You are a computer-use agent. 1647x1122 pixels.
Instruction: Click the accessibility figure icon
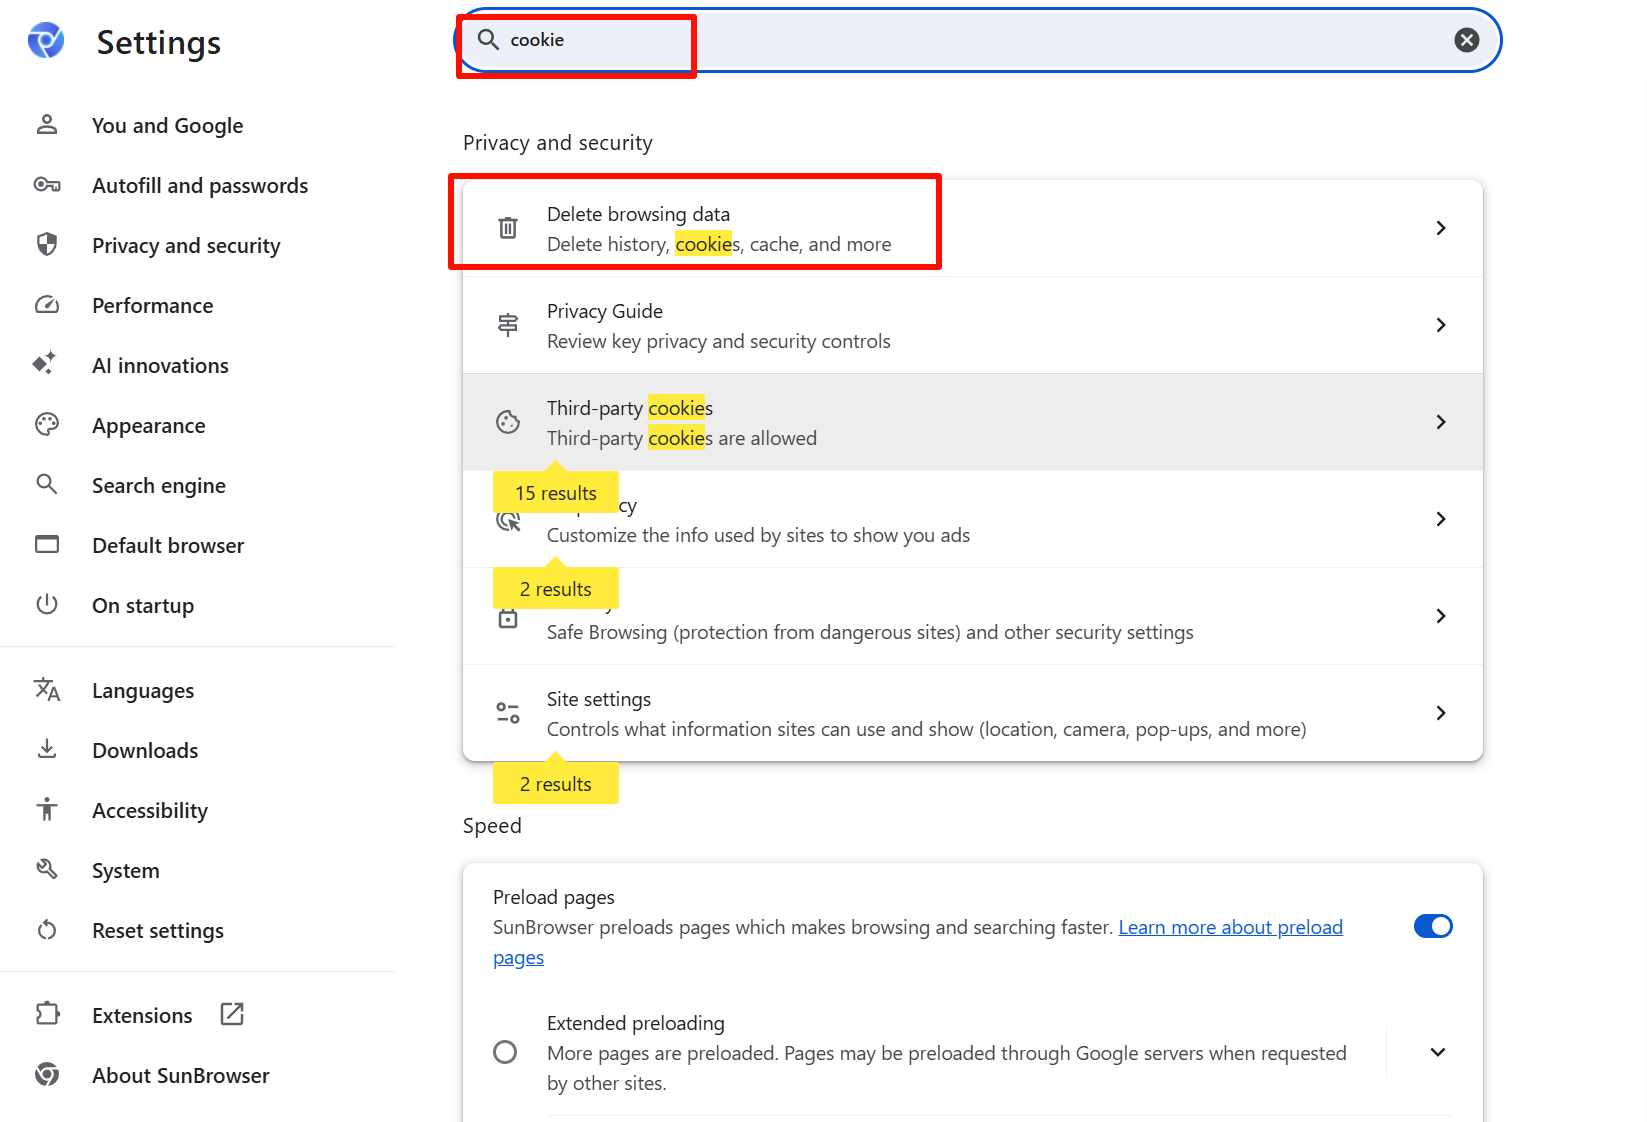47,809
